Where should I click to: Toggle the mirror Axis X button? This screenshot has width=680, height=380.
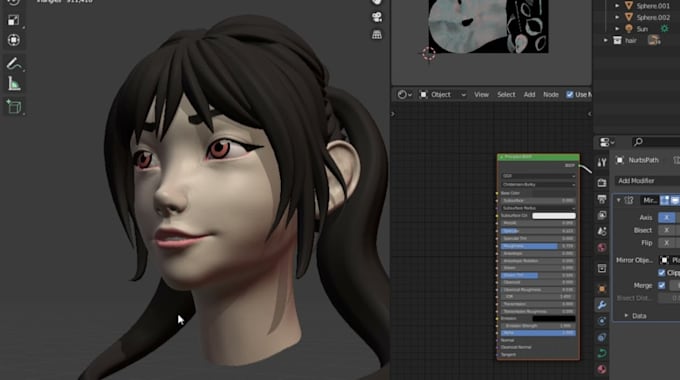667,217
